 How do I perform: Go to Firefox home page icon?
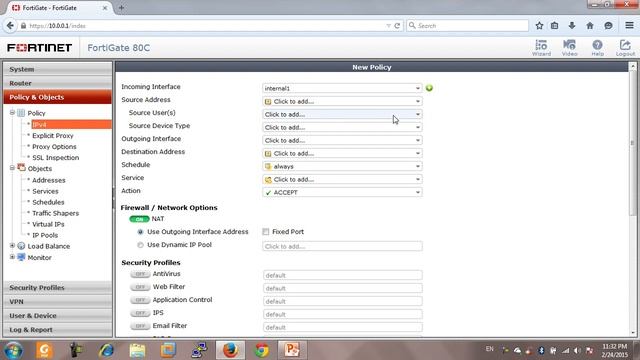pyautogui.click(x=590, y=26)
